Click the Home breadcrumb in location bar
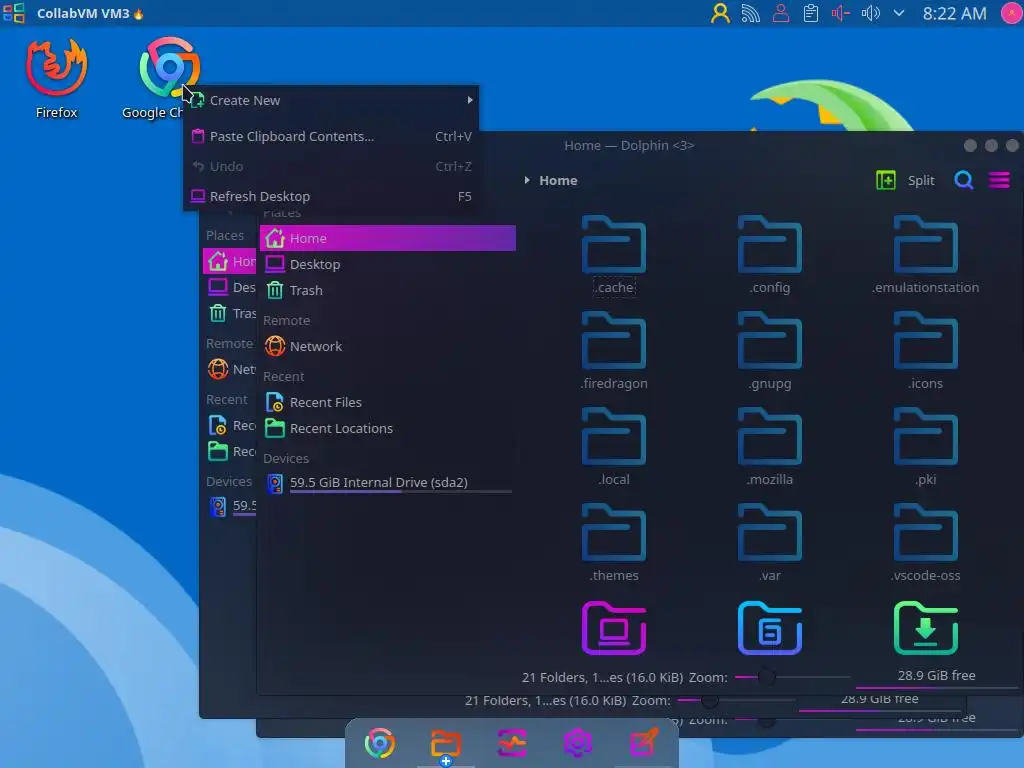 (558, 180)
